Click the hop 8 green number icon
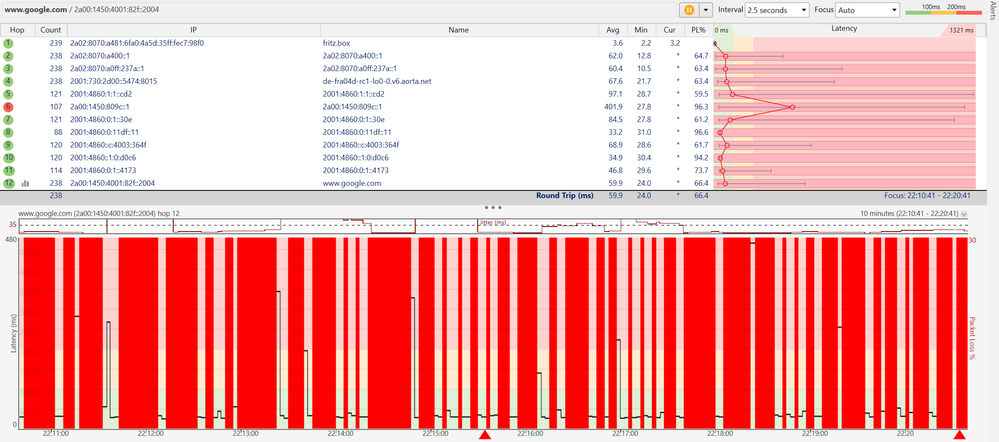The width and height of the screenshot is (999, 442). click(x=8, y=132)
